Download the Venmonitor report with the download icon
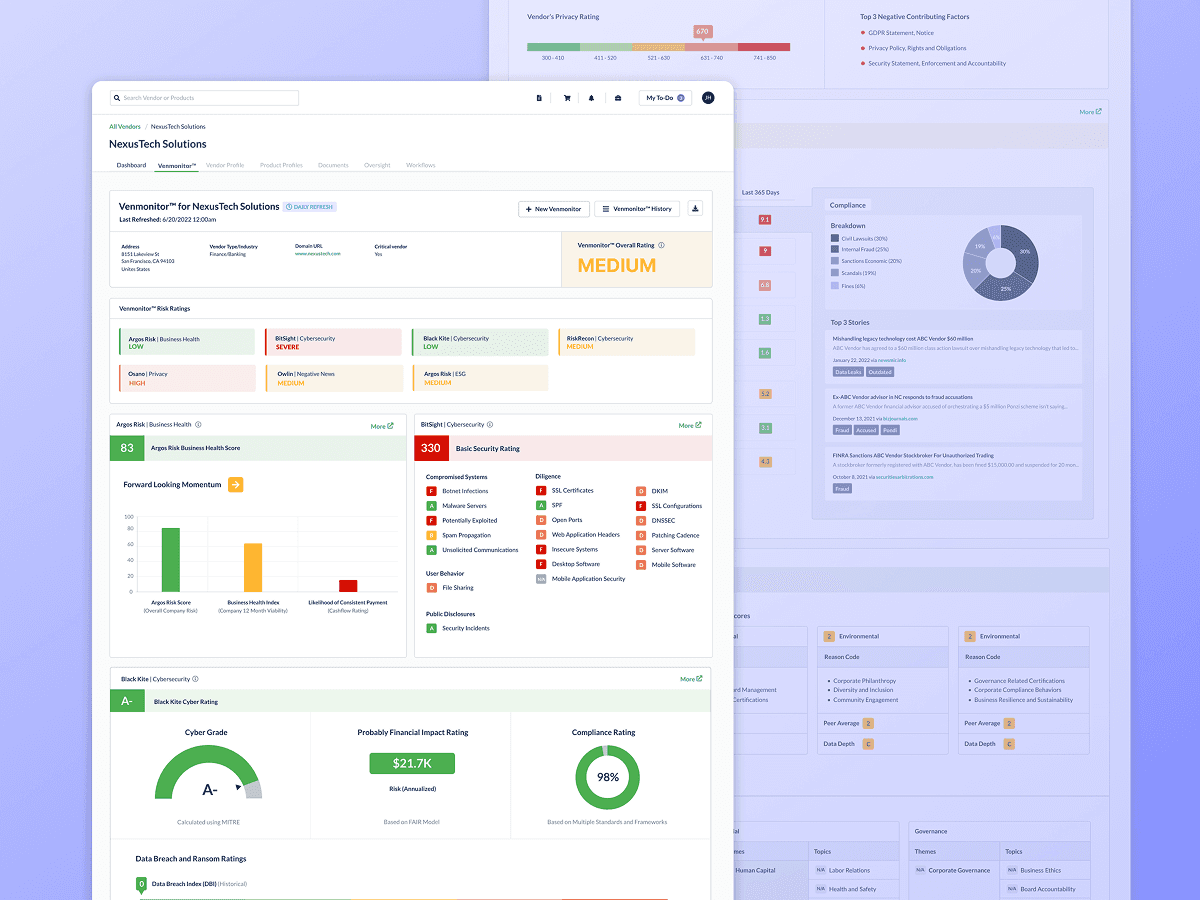Screen dimensions: 1200x900 [x=696, y=209]
